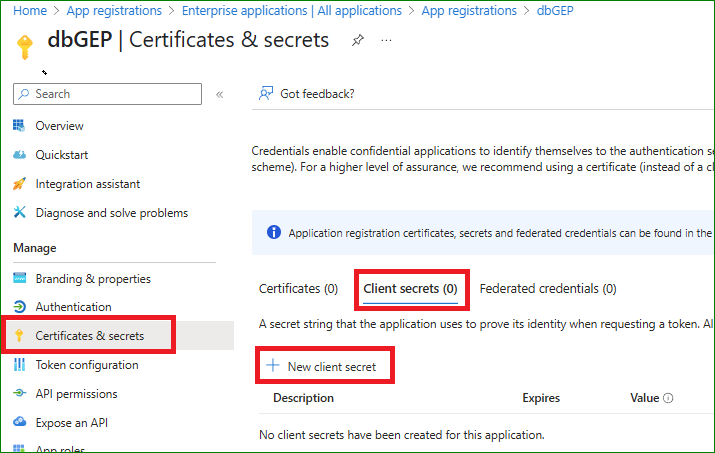The width and height of the screenshot is (715, 453).
Task: Navigate to Home breadcrumb link
Action: coord(30,11)
